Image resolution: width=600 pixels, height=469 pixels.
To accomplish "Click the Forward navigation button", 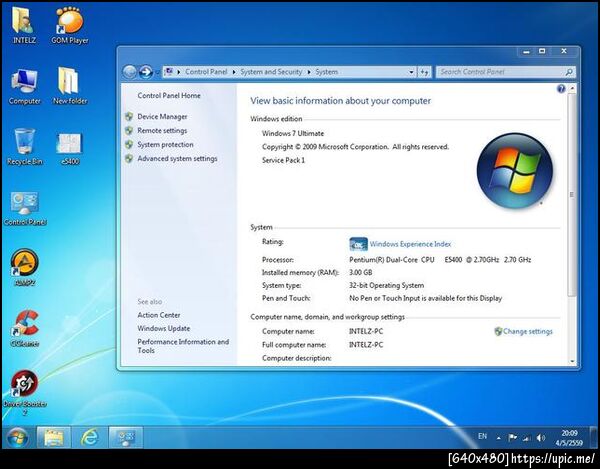I will coord(145,72).
